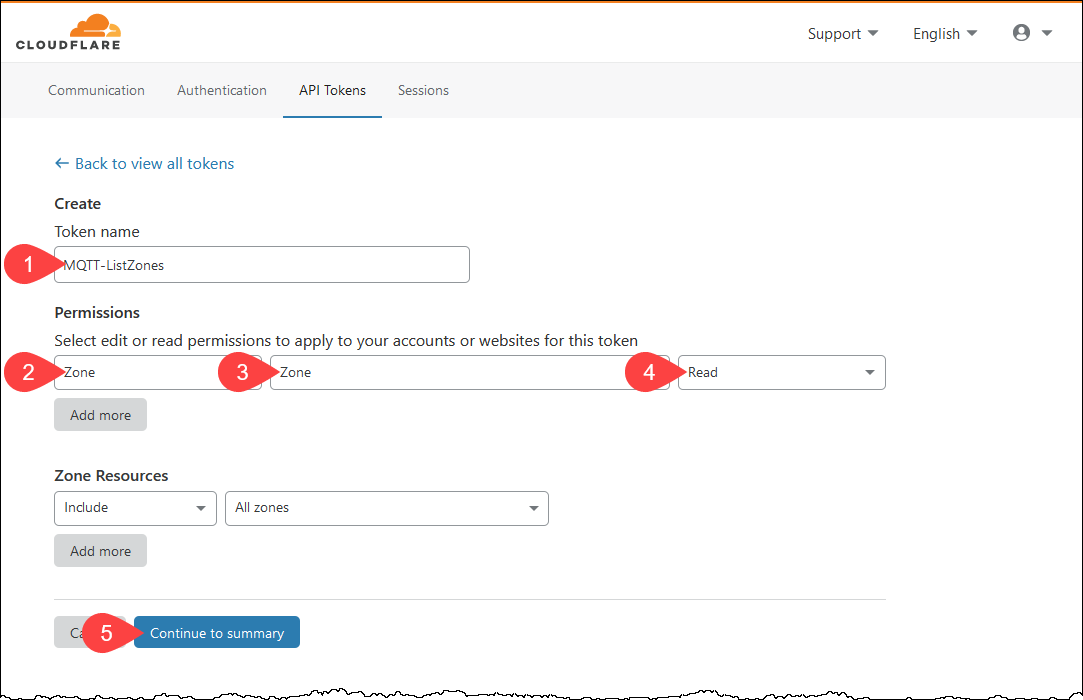Click Add more under Permissions

100,415
